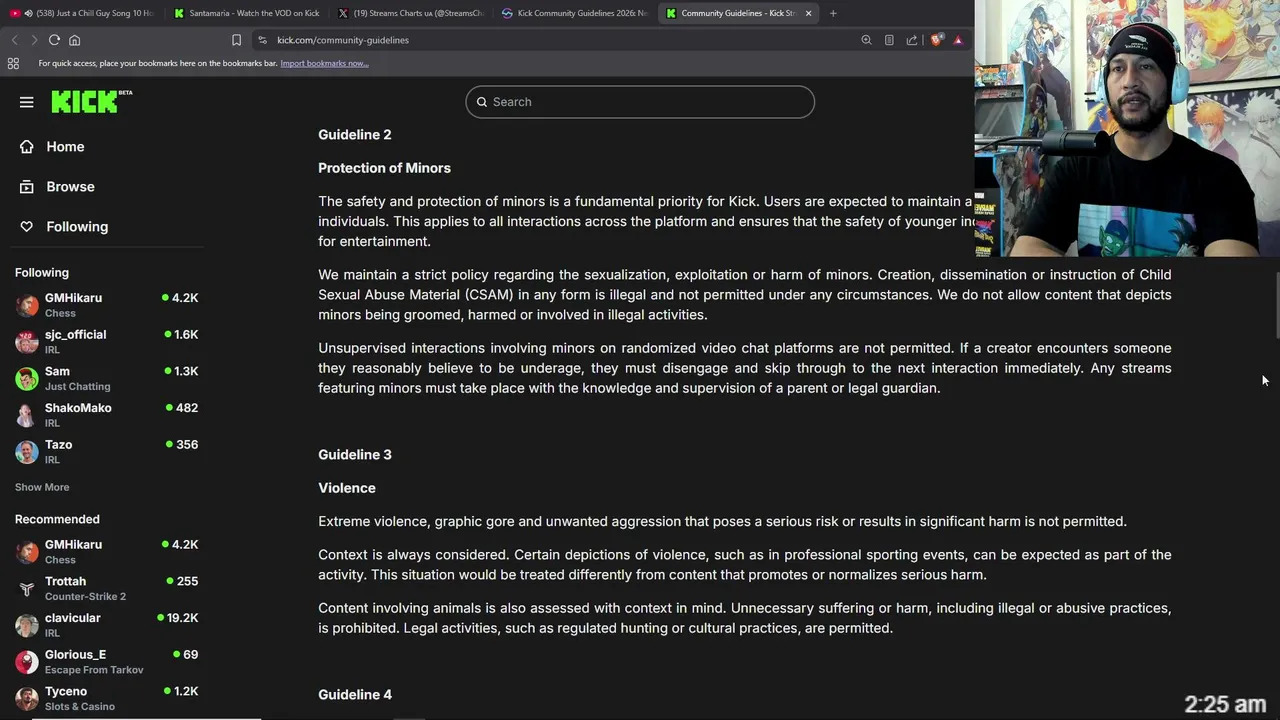Screen dimensions: 1280x720
Task: Click address bar URL kick.com/community-guidelines
Action: pyautogui.click(x=343, y=40)
